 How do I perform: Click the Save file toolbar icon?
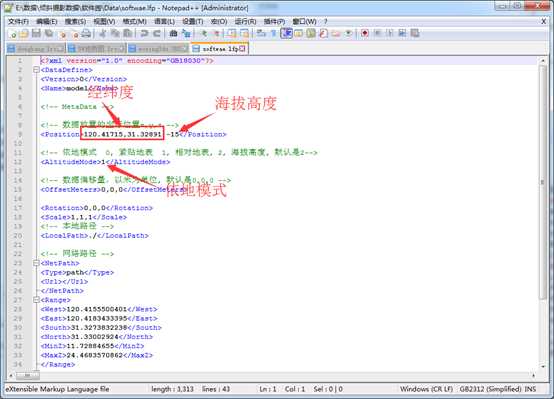[36, 34]
